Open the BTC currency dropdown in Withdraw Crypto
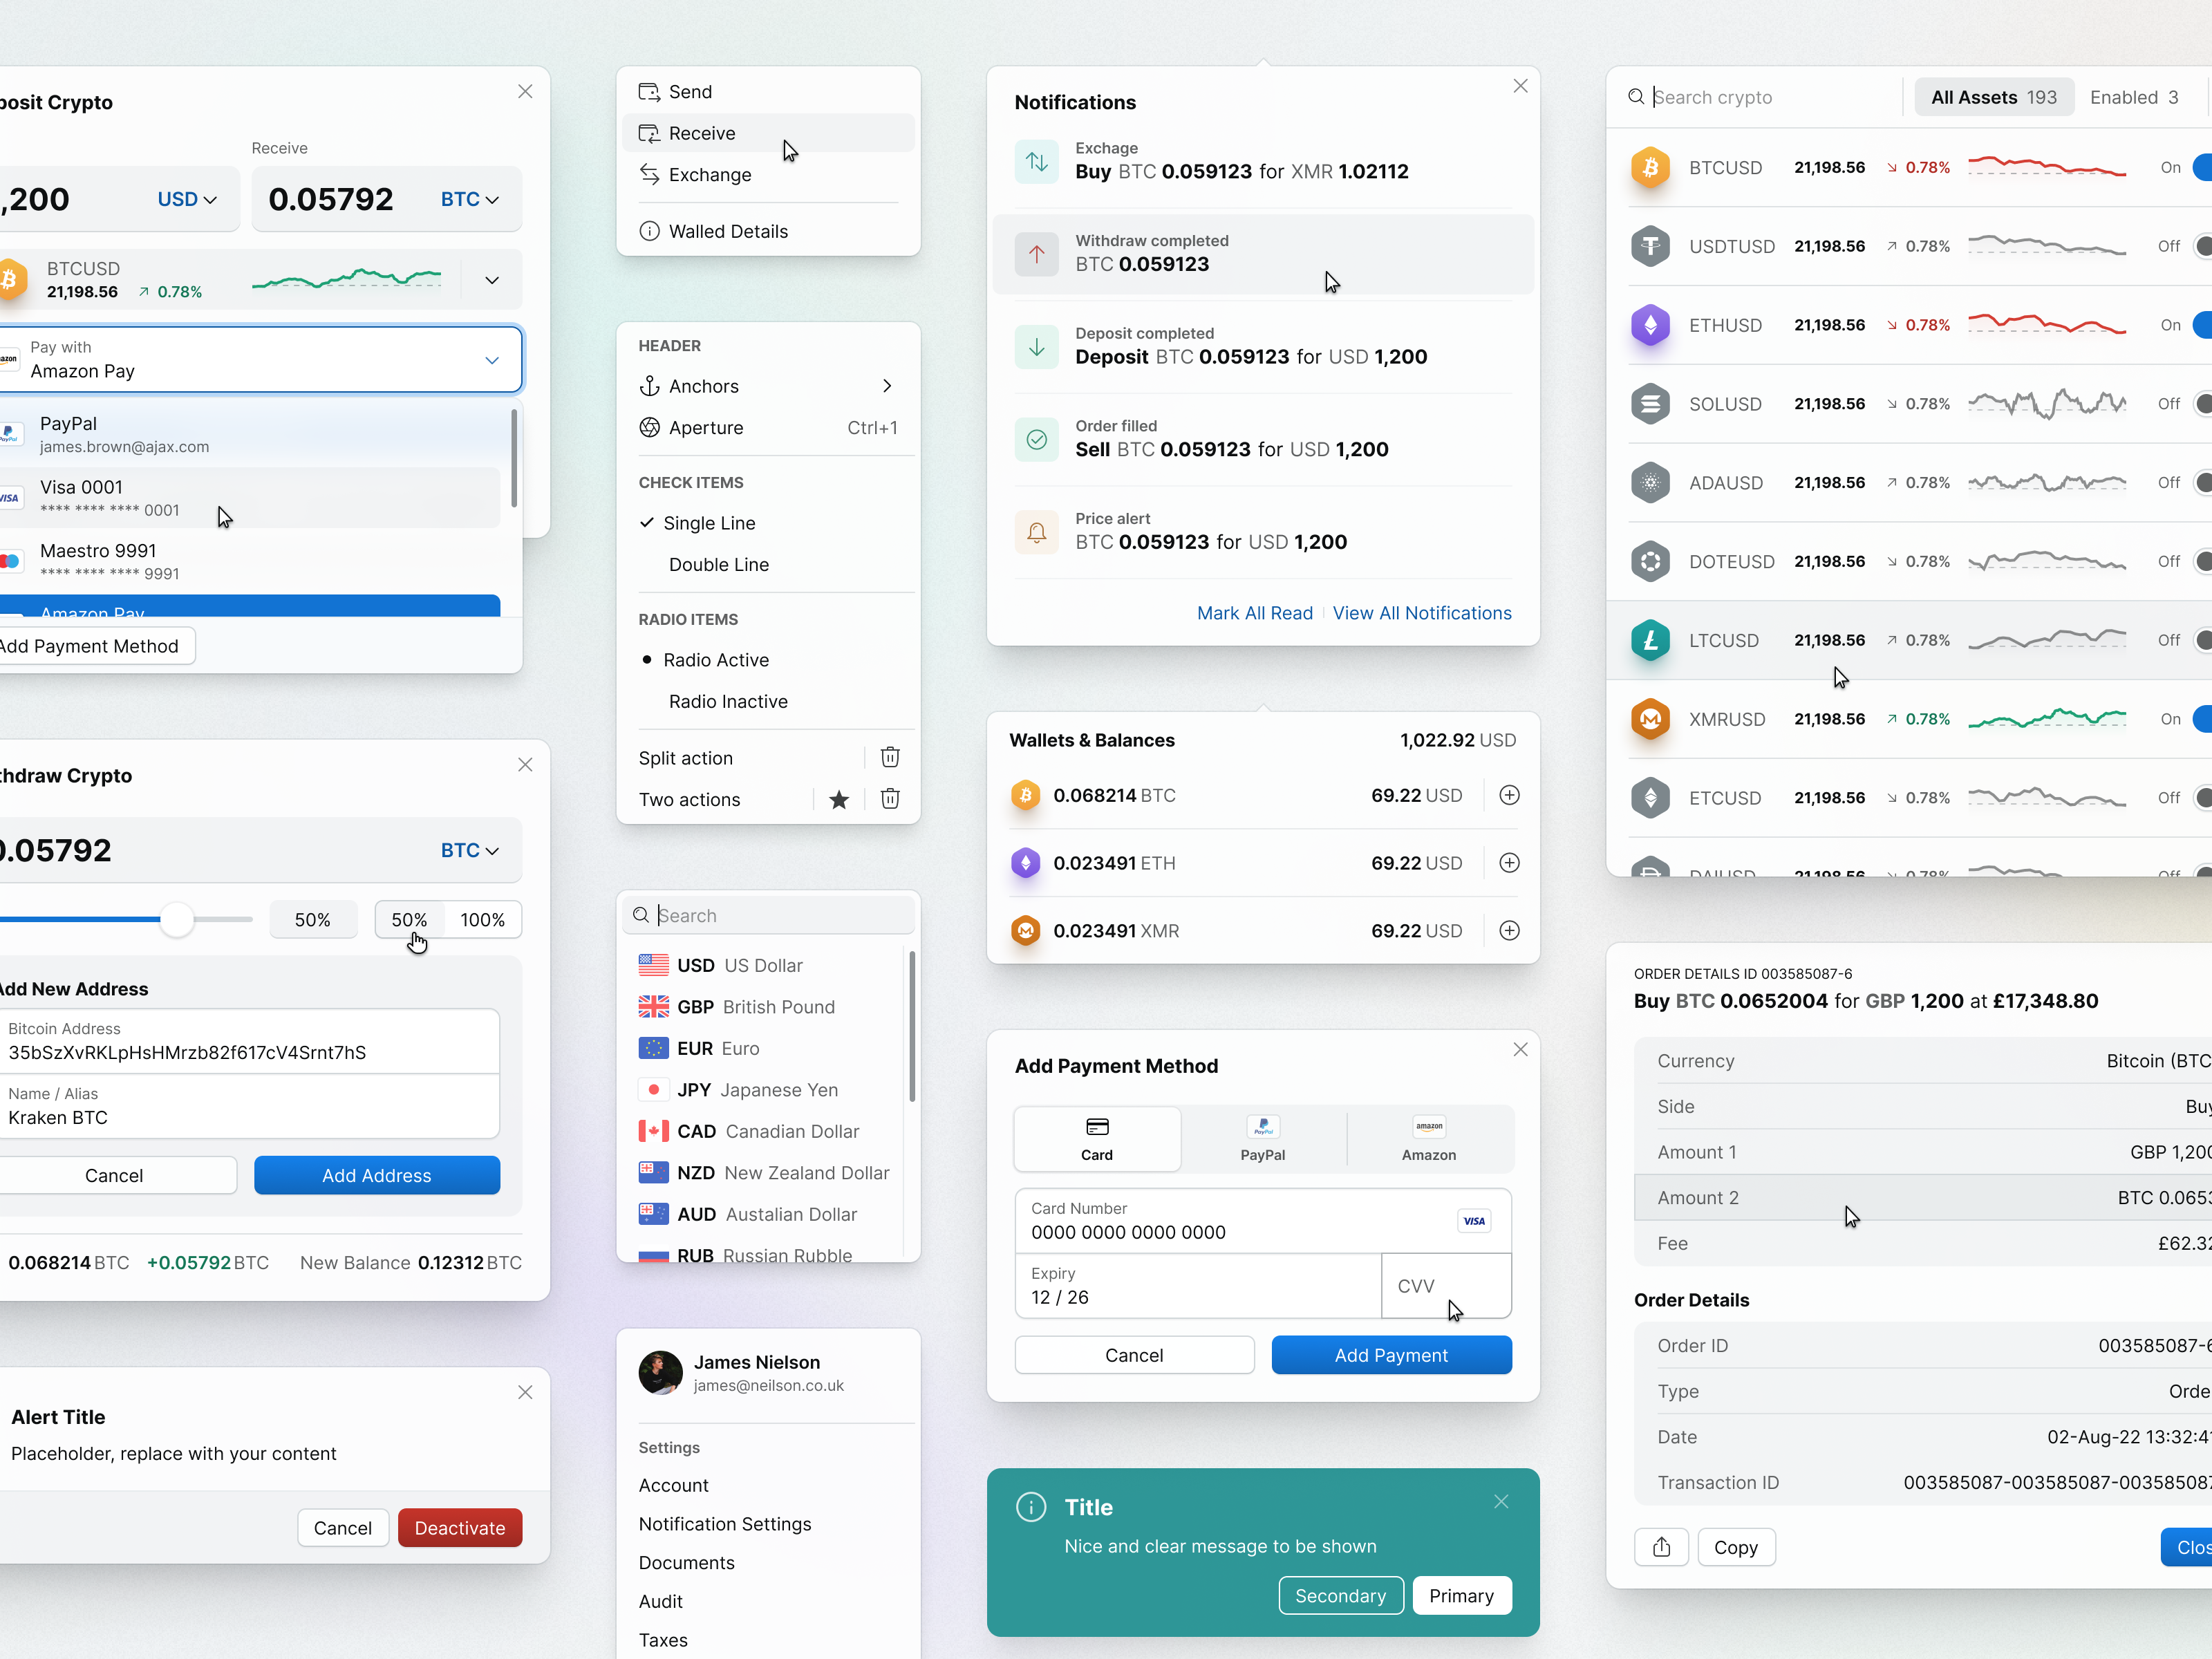This screenshot has height=1659, width=2212. tap(467, 850)
